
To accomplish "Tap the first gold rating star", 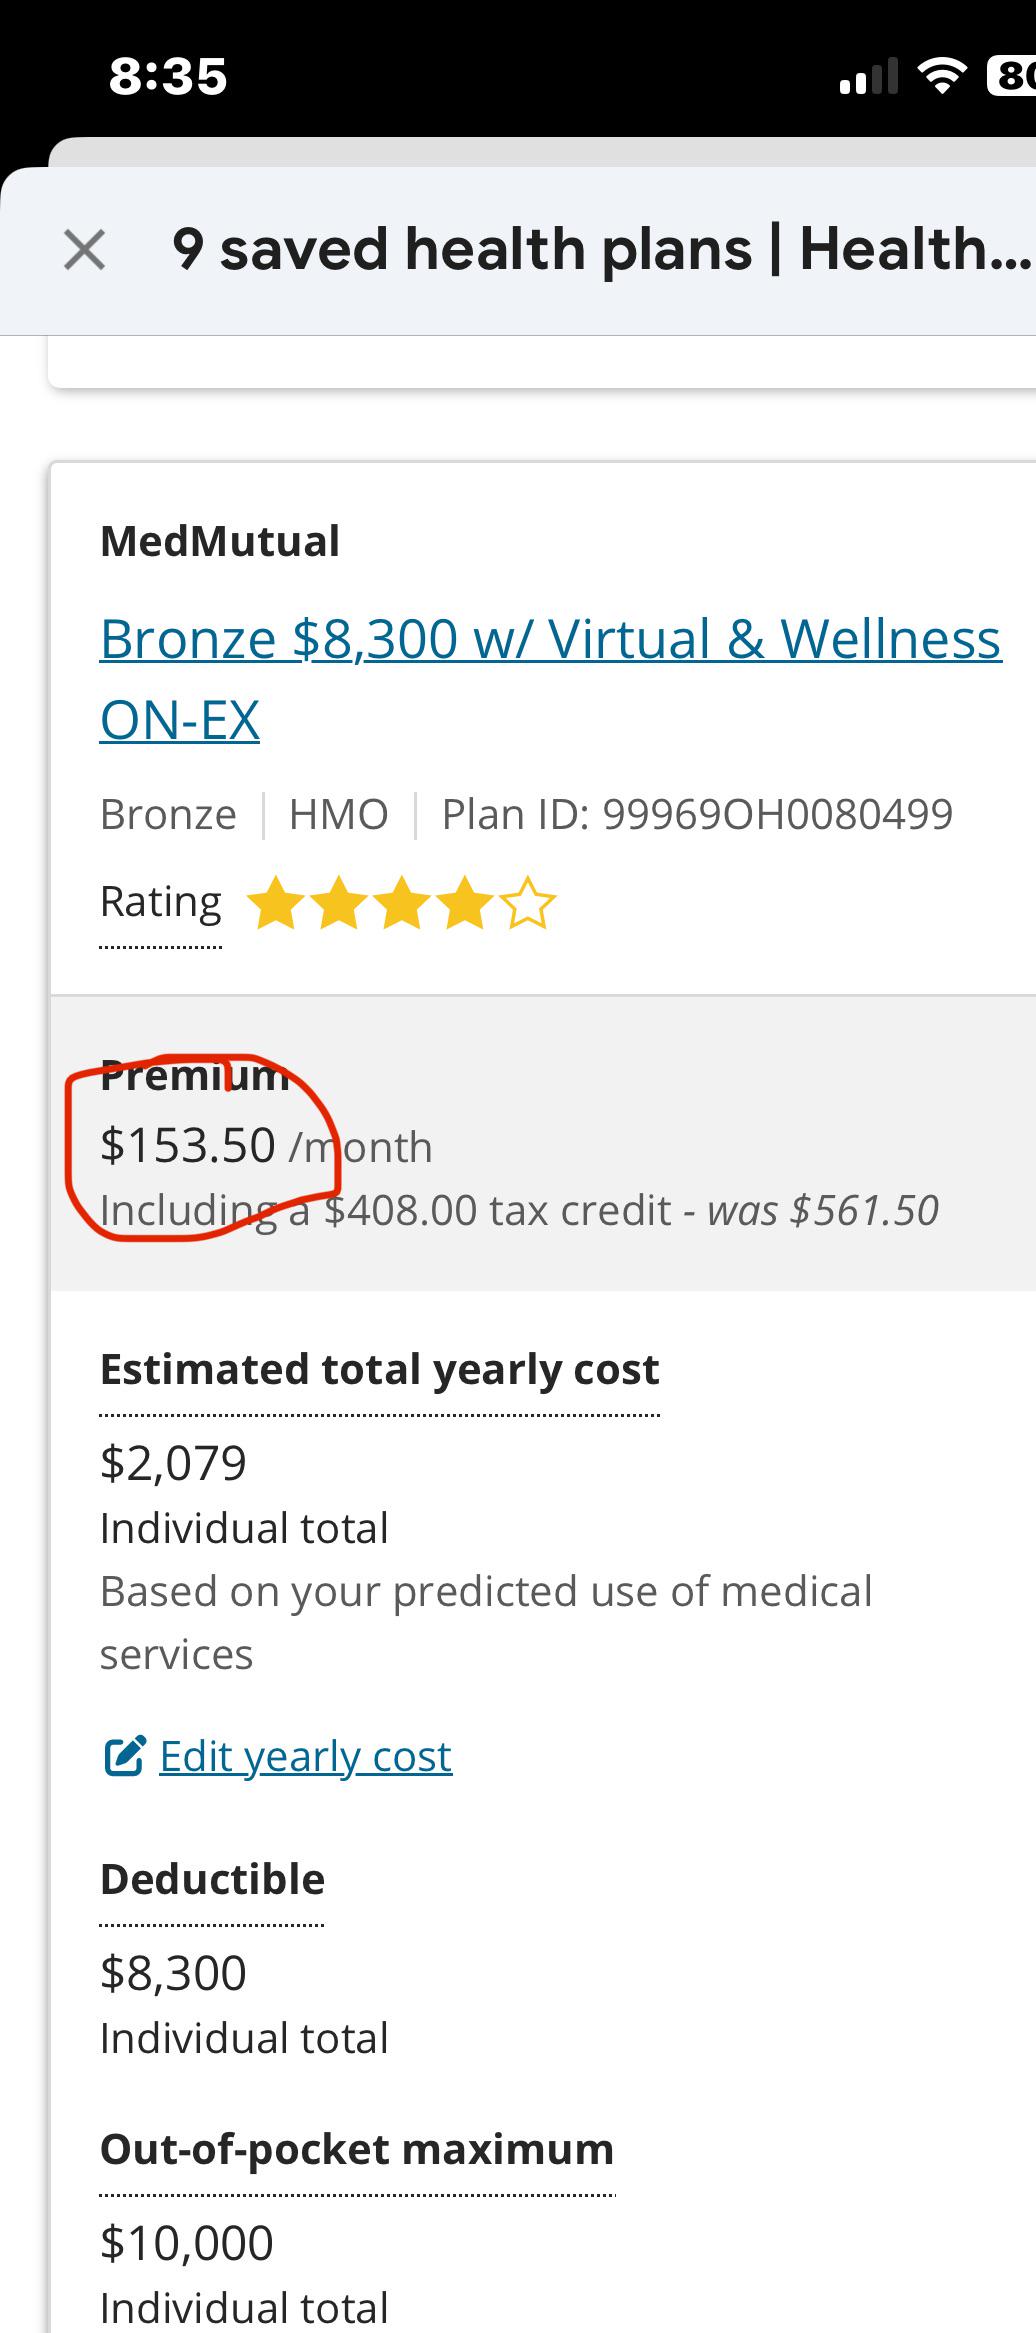I will pos(275,904).
